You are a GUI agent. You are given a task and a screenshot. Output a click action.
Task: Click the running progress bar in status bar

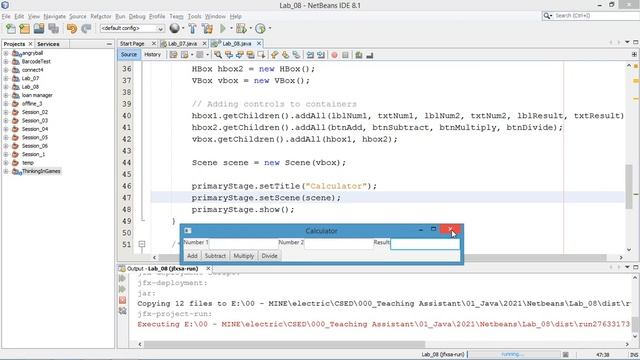(x=513, y=354)
